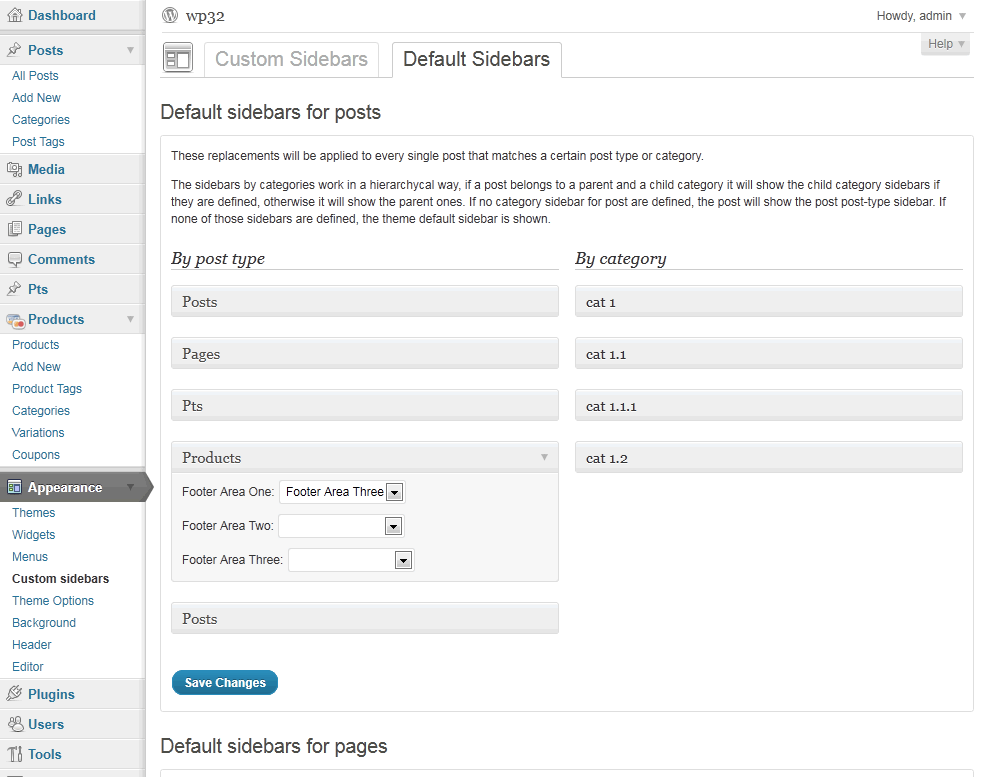Click the Tools icon in sidebar

tap(14, 754)
